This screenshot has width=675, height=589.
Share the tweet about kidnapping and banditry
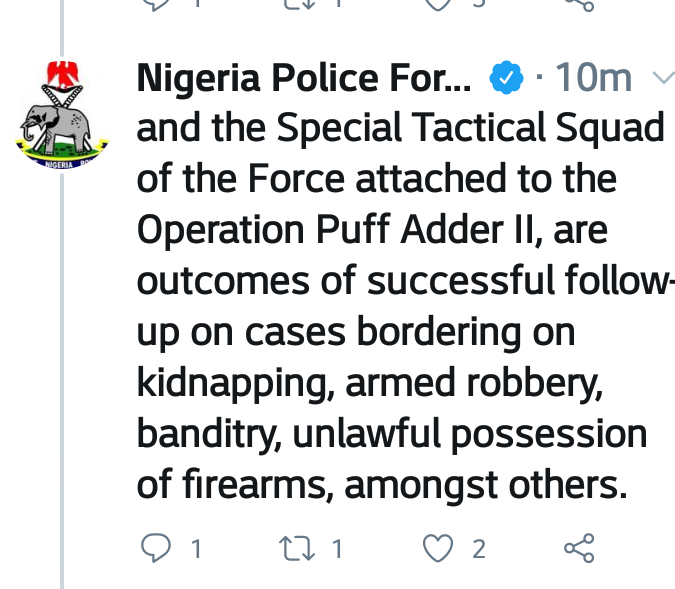tap(579, 548)
